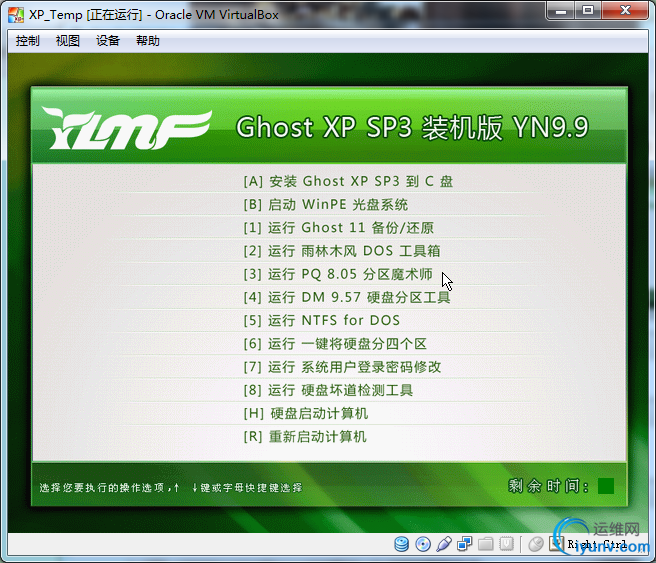Viewport: 656px width, 563px height.
Task: Open the 设备 menu
Action: [108, 41]
